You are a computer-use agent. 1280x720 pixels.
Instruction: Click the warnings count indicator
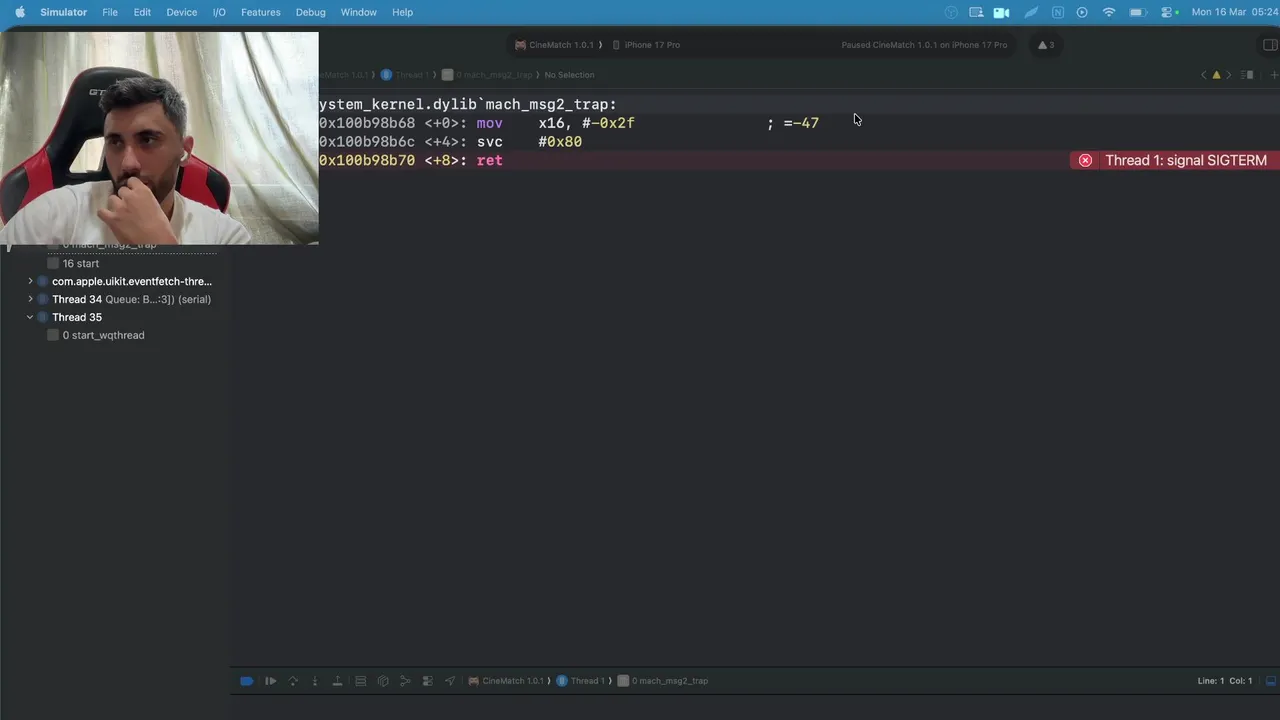click(x=1046, y=45)
